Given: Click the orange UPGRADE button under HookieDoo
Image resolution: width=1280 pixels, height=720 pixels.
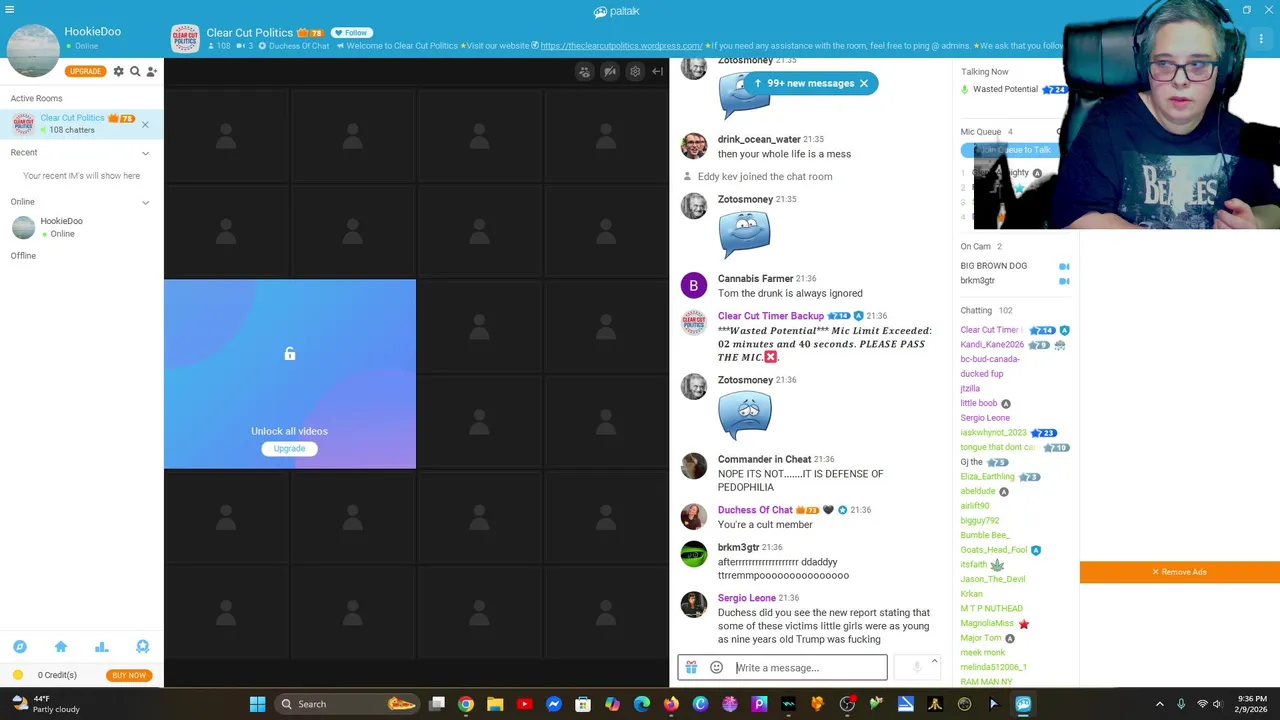Looking at the screenshot, I should coord(85,71).
